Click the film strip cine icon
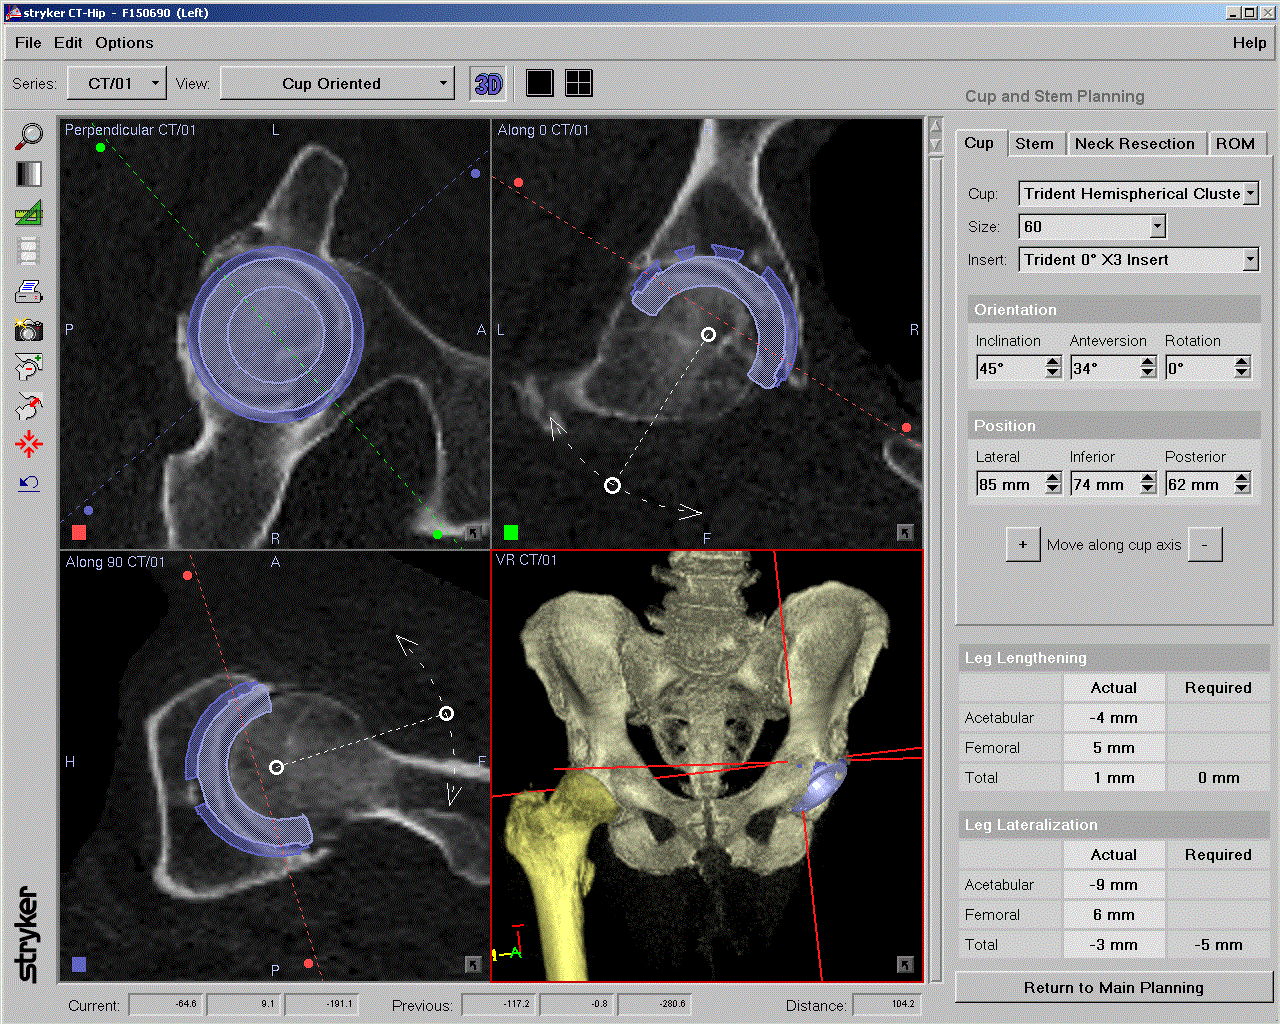 coord(29,251)
